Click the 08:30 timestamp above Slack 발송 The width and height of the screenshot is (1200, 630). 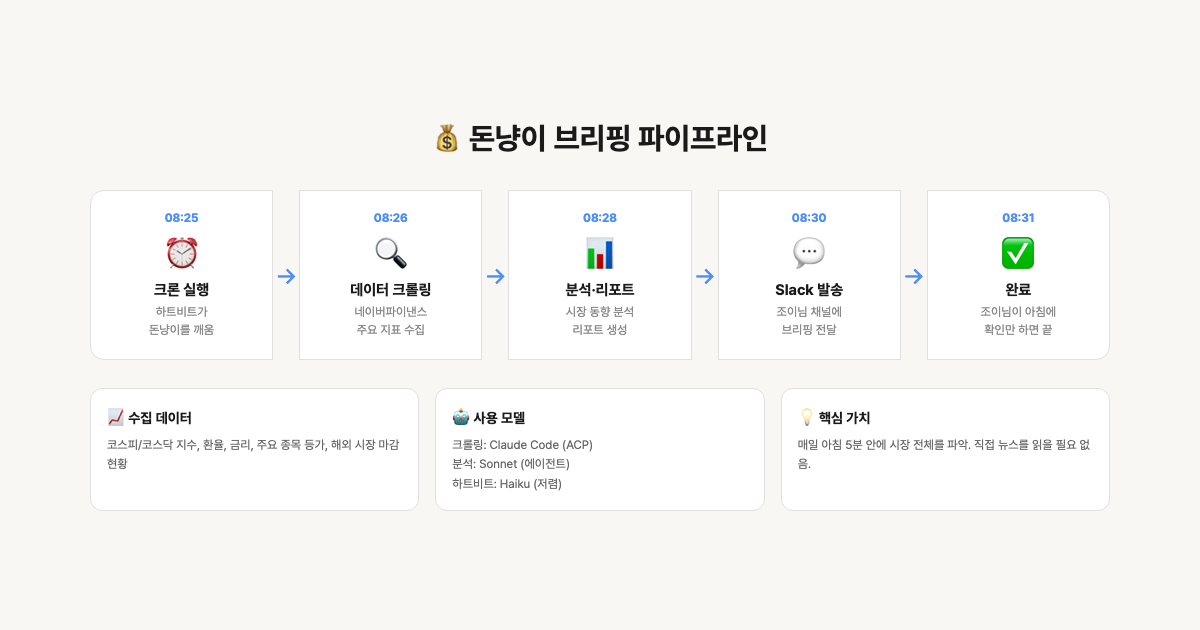point(808,218)
